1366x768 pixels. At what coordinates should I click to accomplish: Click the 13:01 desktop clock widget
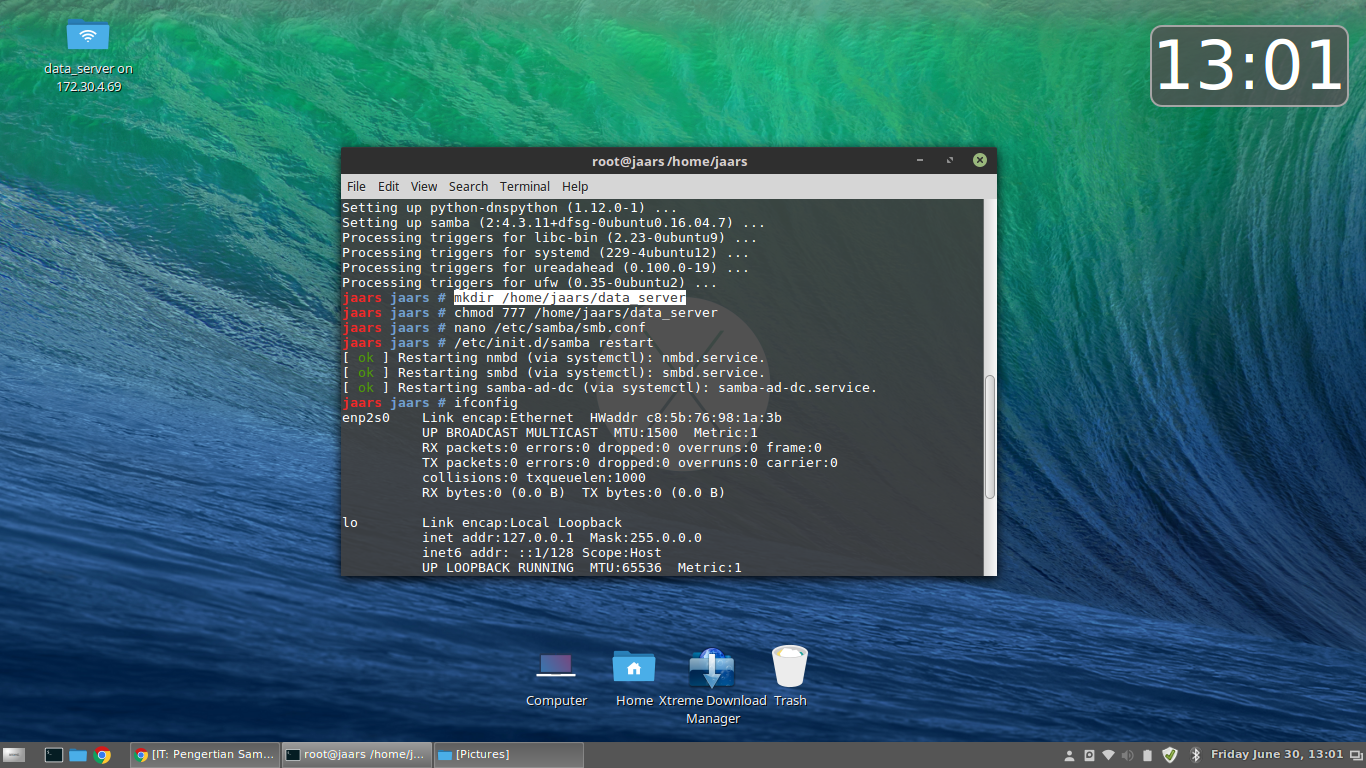pyautogui.click(x=1249, y=66)
